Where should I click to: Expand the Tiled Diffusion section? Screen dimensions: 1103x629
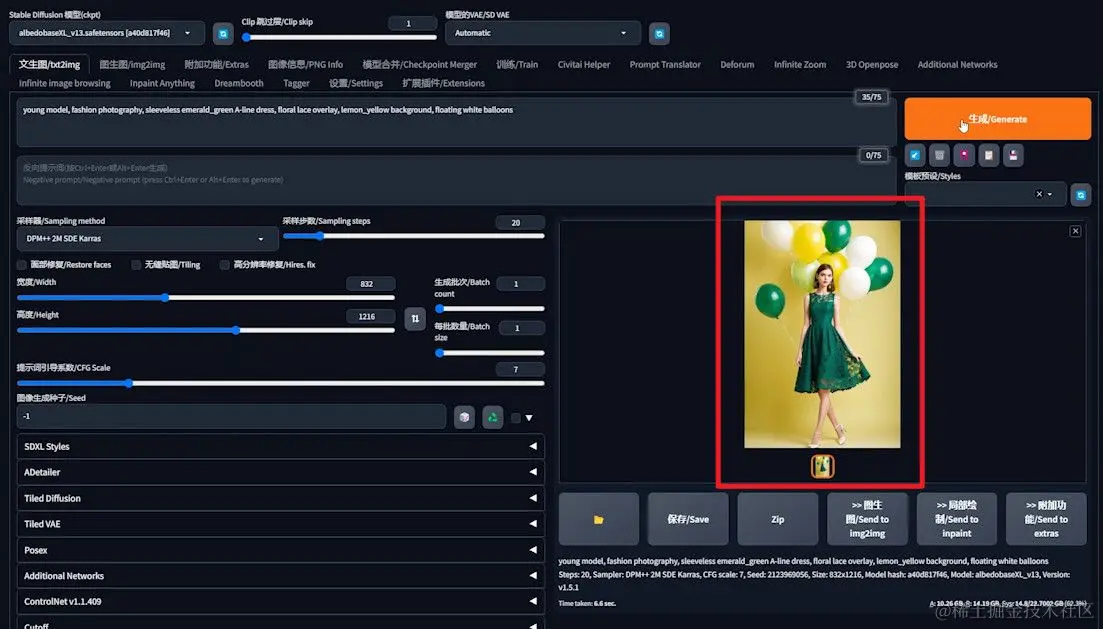(x=280, y=498)
